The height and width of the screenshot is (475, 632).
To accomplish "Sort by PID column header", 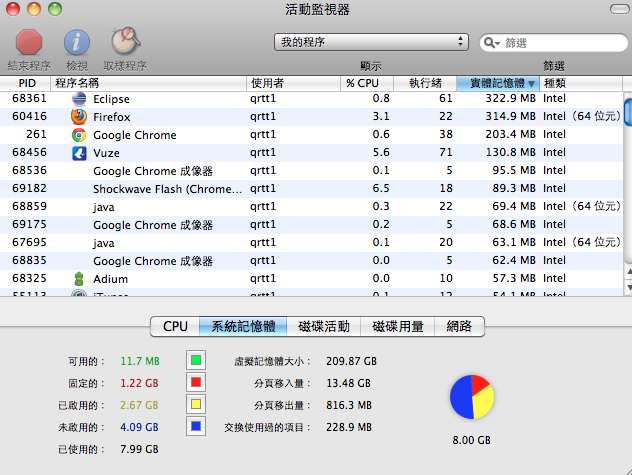I will pyautogui.click(x=25, y=83).
